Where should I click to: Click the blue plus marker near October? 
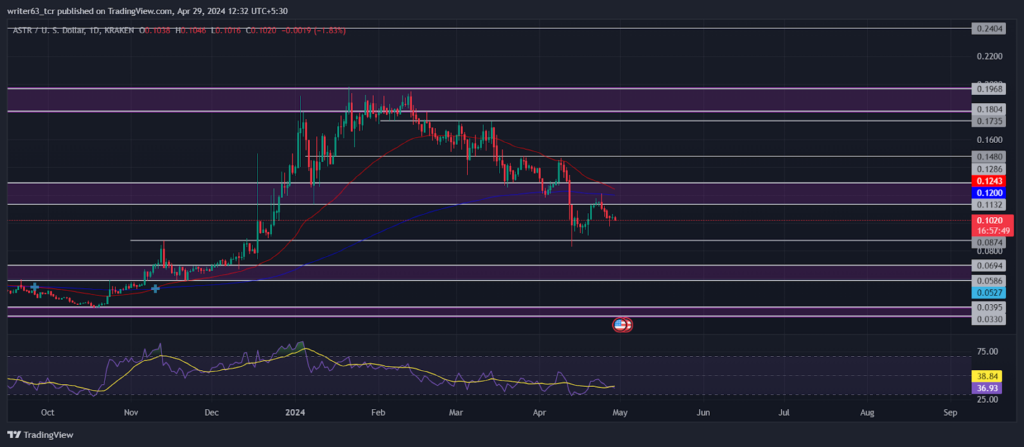[34, 287]
